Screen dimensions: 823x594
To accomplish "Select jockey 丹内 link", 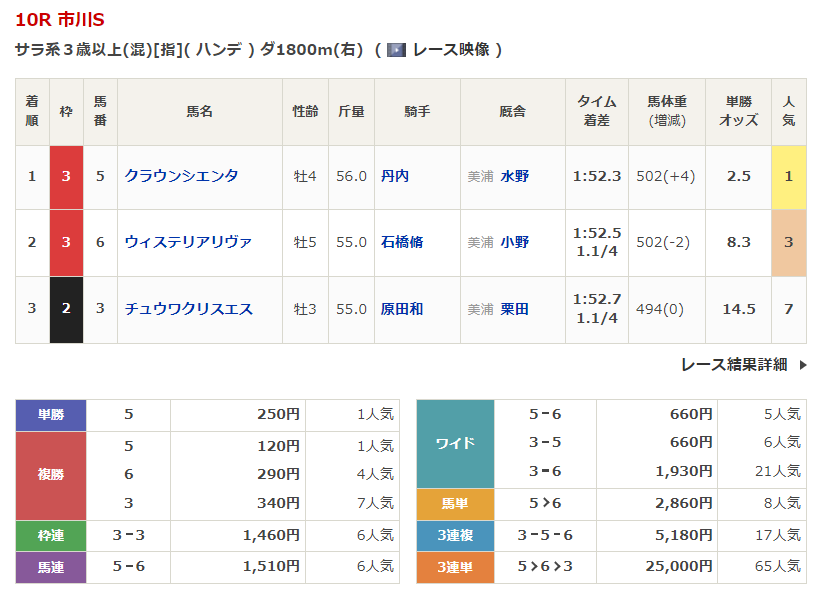I will tap(395, 176).
